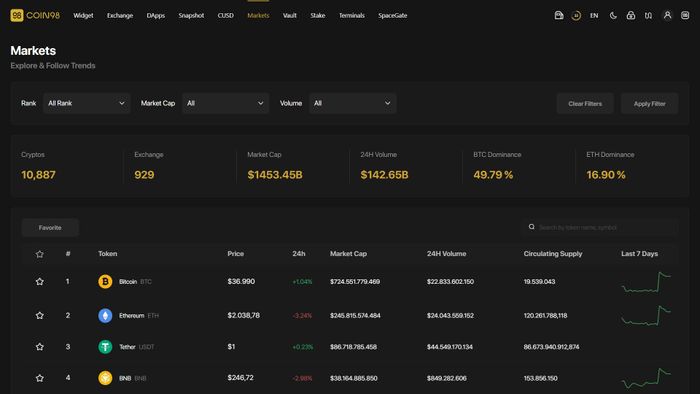
Task: Sort by Price column header
Action: [236, 253]
